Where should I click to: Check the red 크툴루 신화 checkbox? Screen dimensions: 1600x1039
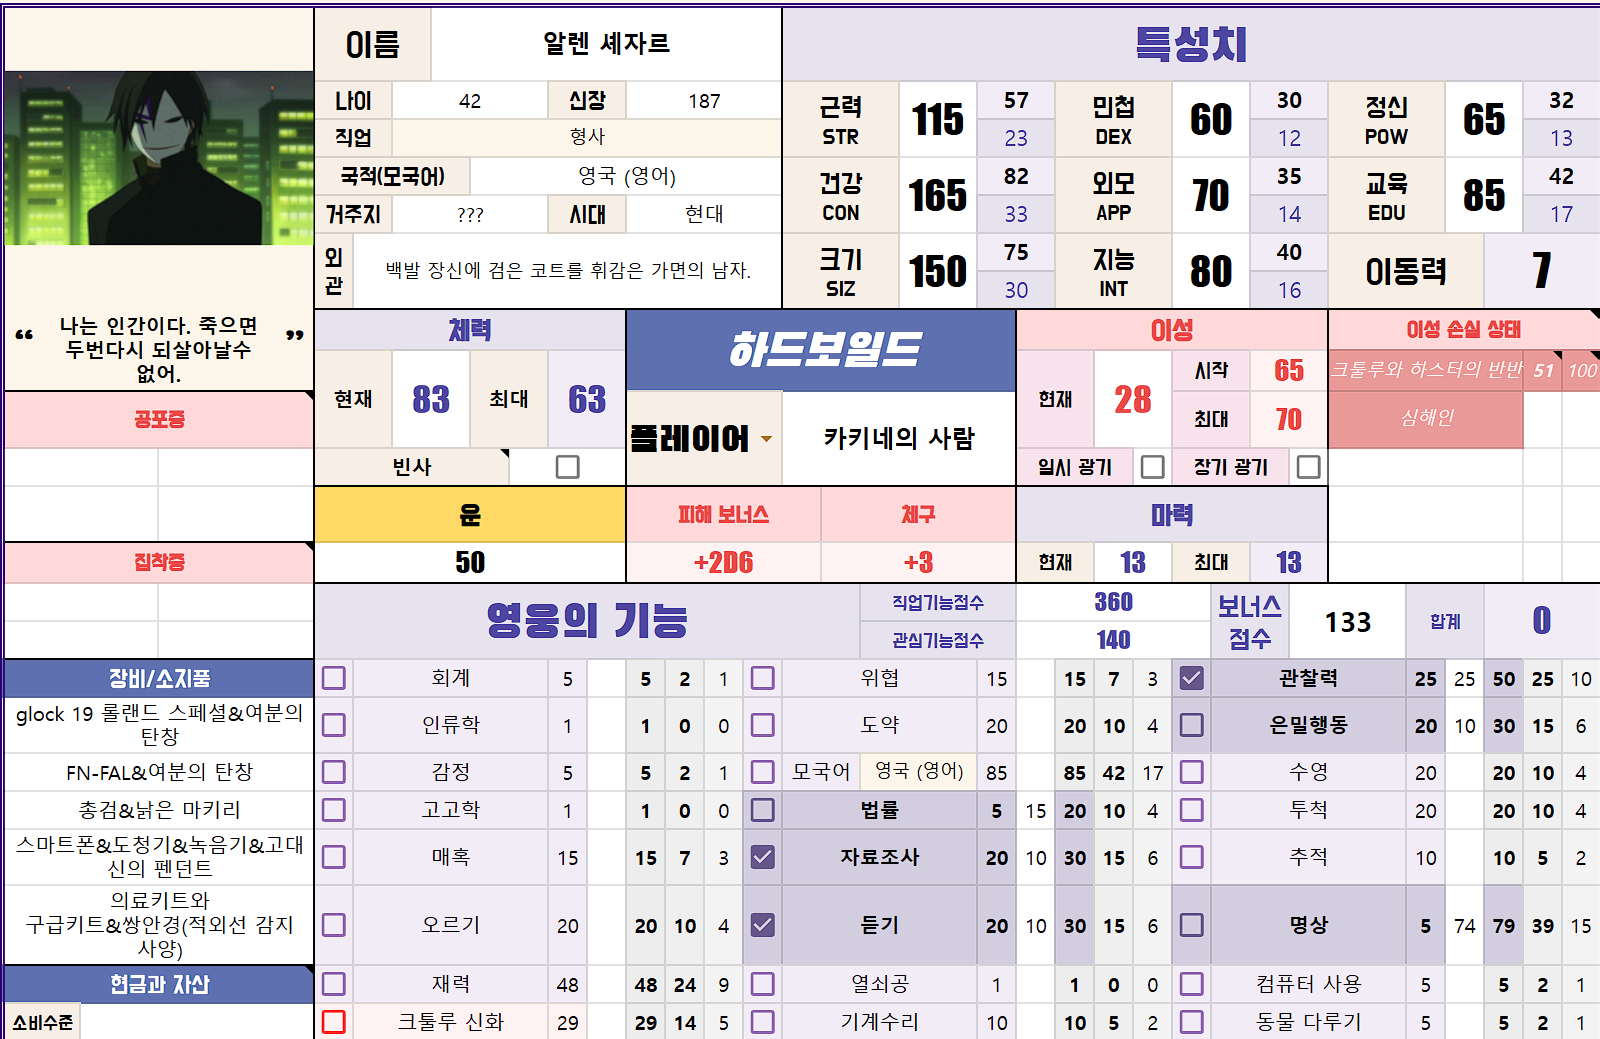334,1021
